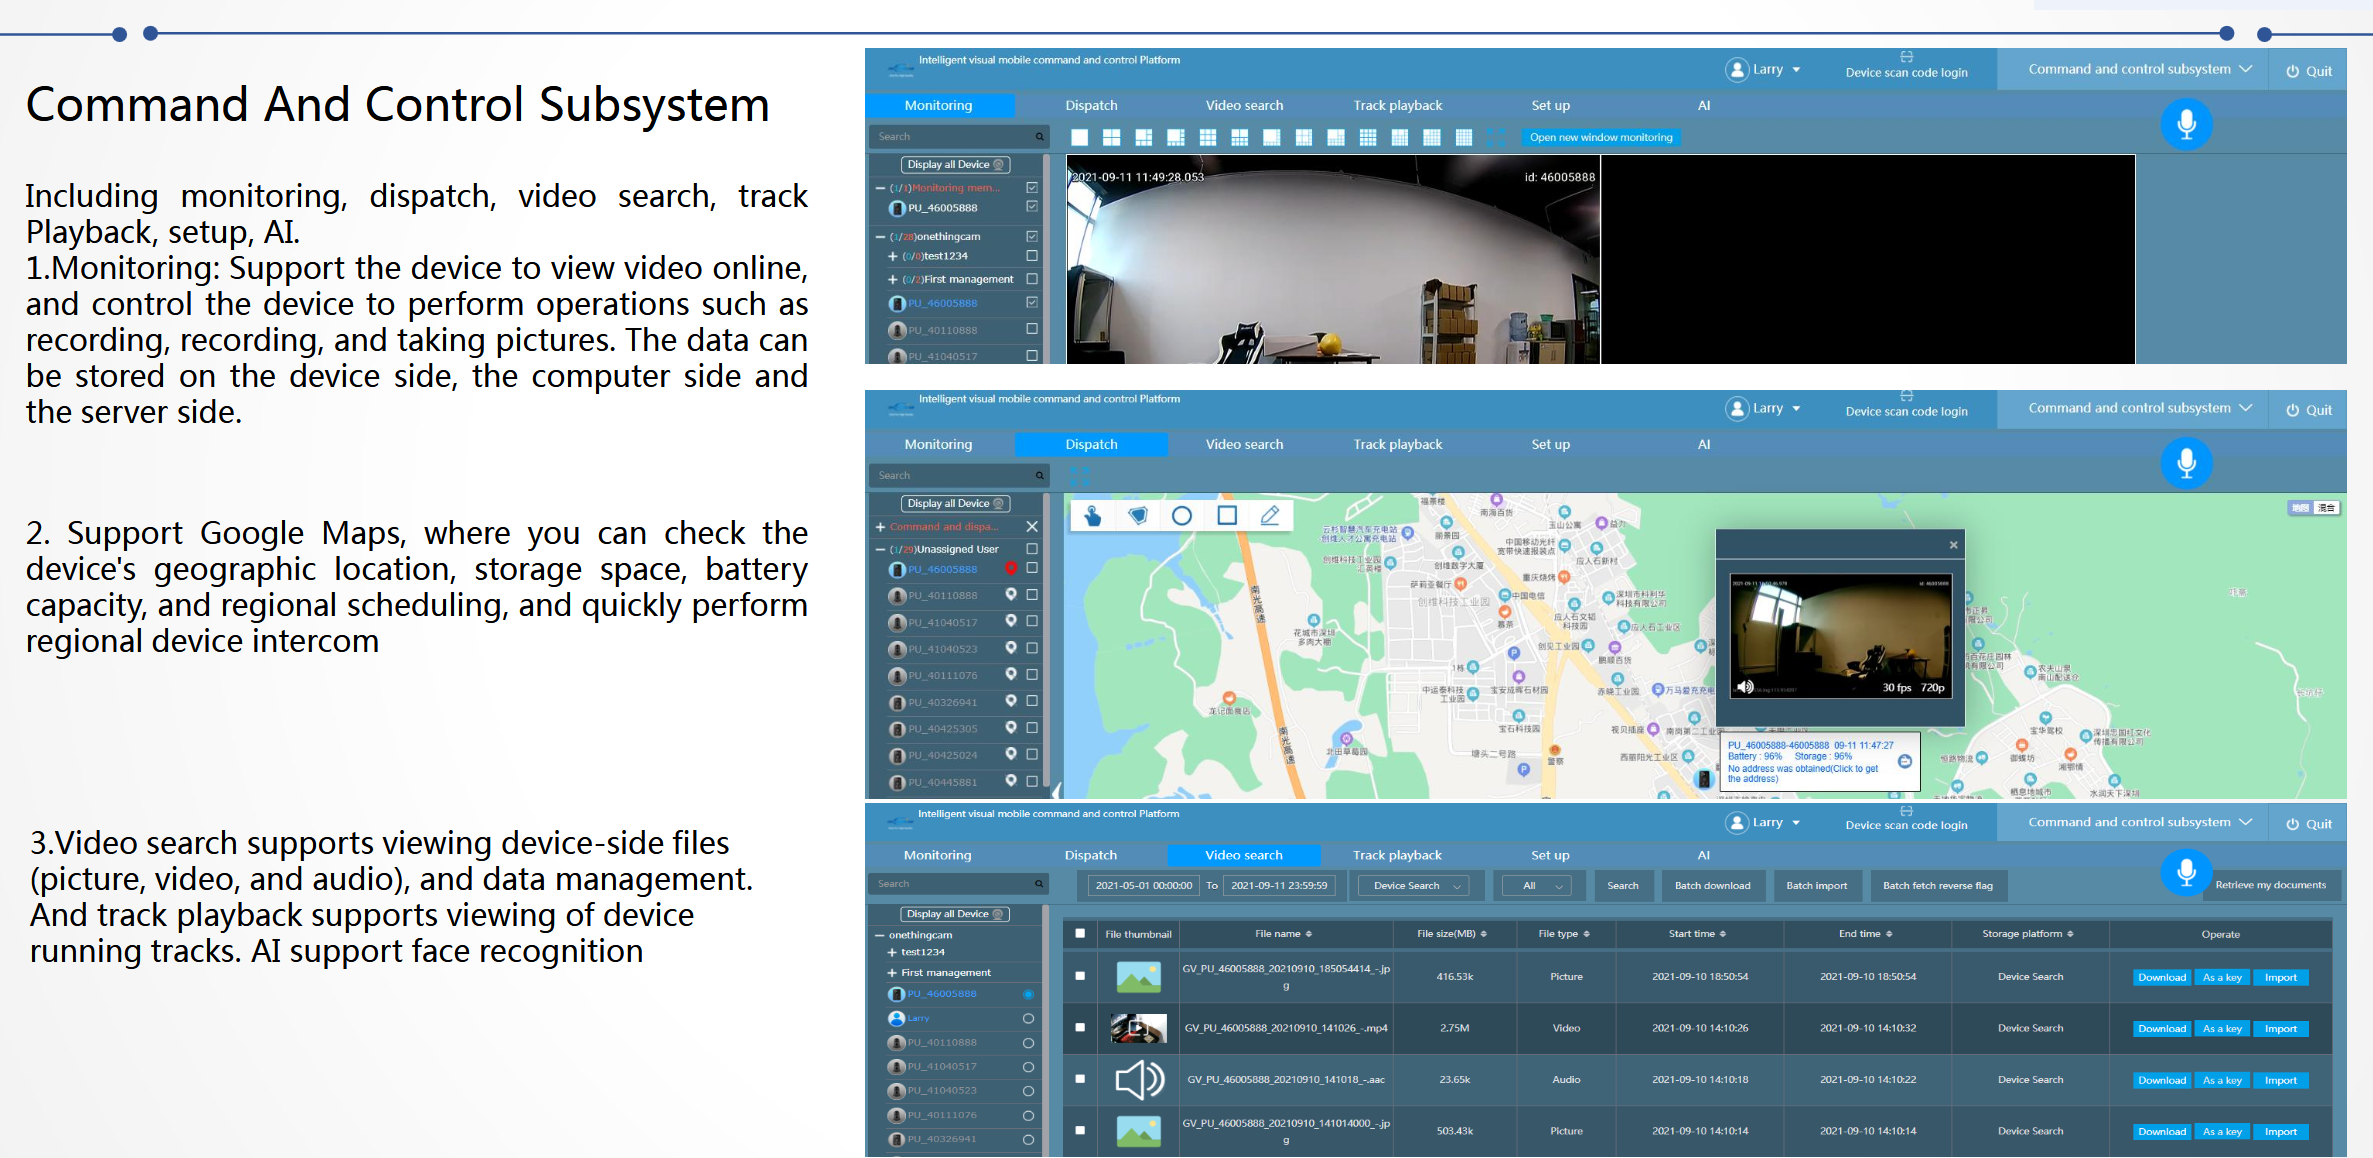Select the hand pointer tool on map
The image size is (2373, 1158).
pos(1093,516)
